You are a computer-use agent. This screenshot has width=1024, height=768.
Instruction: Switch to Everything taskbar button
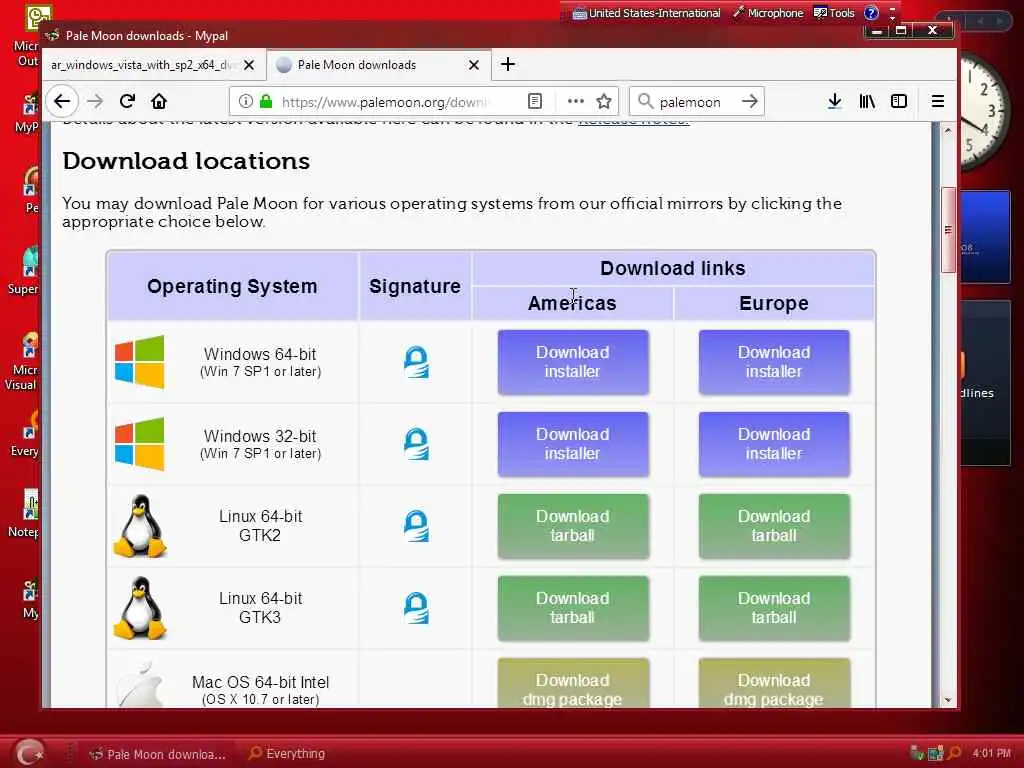pyautogui.click(x=287, y=754)
